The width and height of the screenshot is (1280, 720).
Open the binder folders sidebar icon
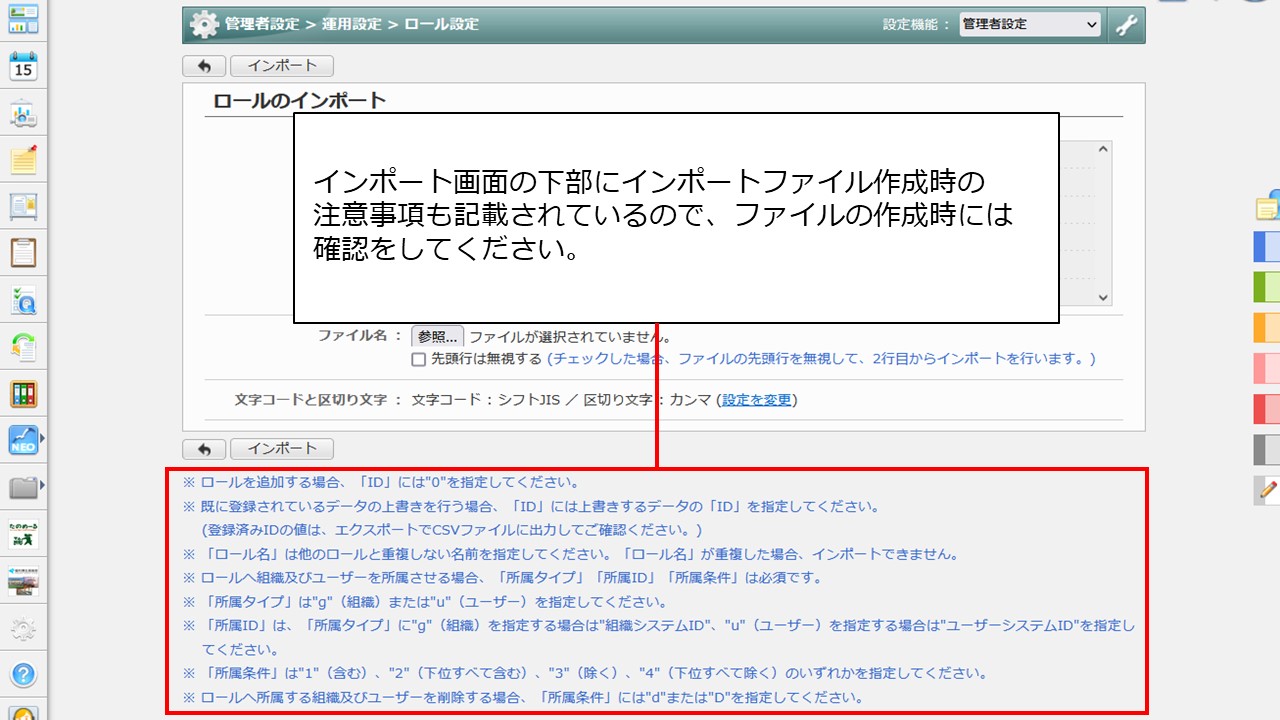[23, 394]
